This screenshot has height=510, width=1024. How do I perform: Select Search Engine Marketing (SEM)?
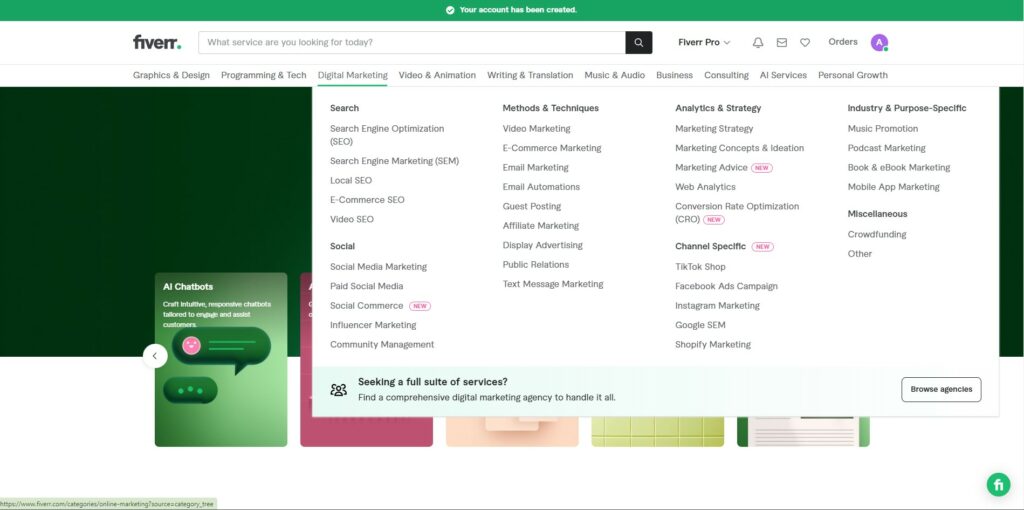tap(394, 161)
